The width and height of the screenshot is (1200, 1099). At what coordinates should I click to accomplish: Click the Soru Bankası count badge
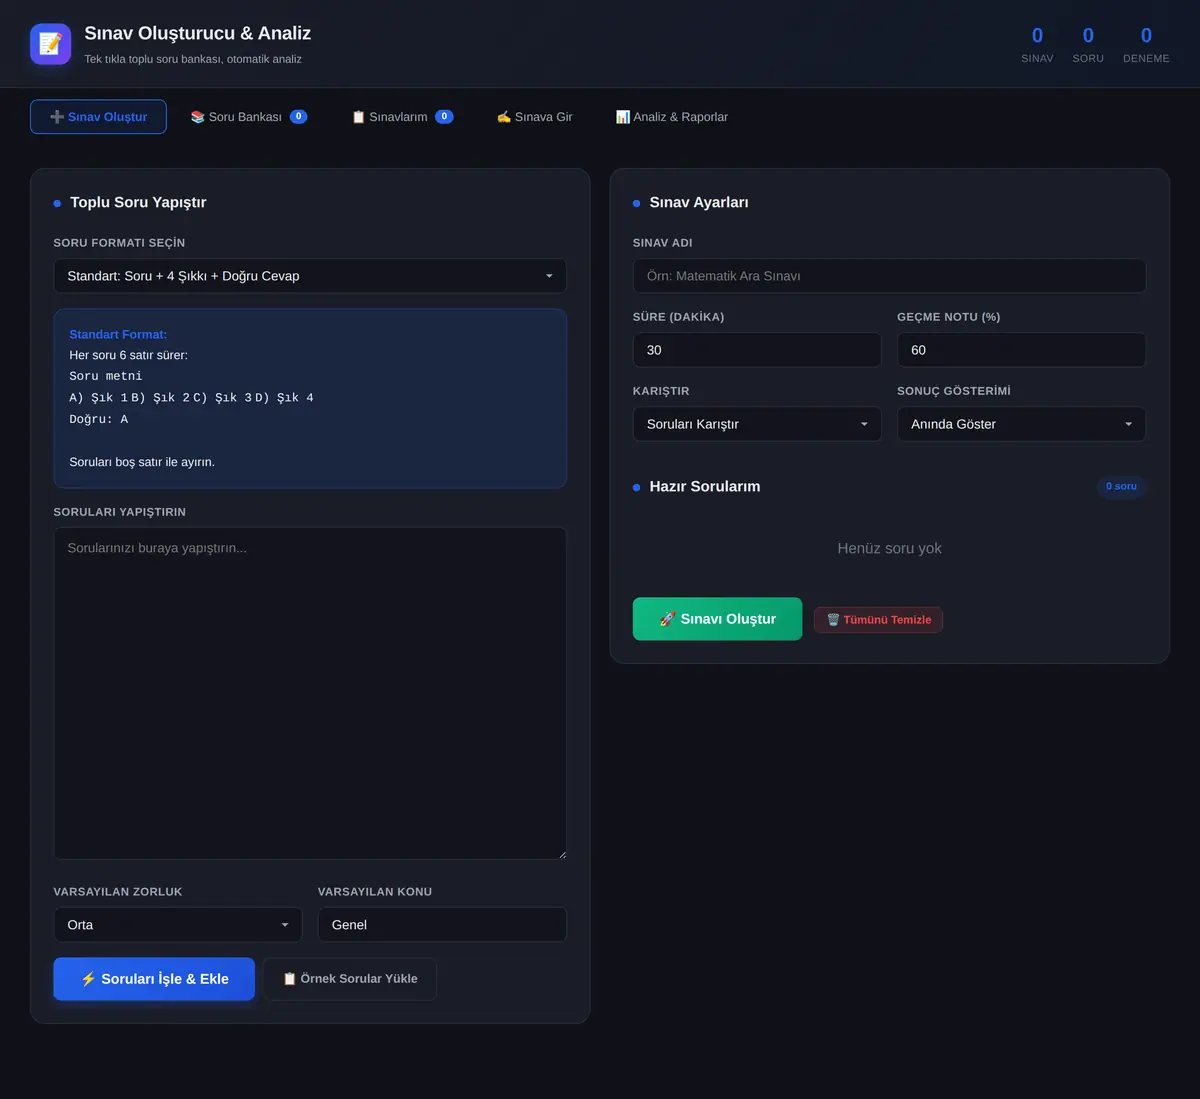pyautogui.click(x=298, y=117)
